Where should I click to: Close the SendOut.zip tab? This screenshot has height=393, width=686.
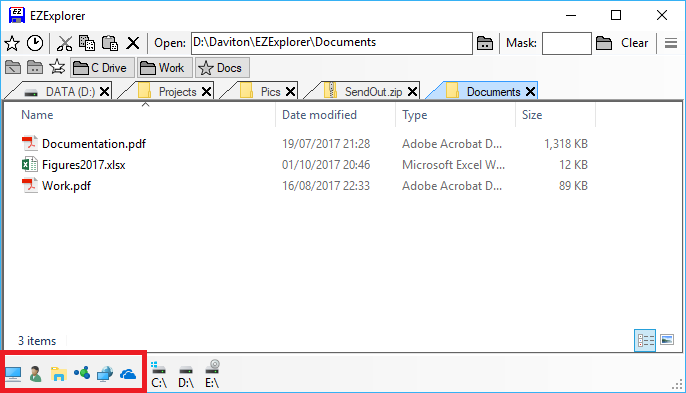[x=413, y=91]
